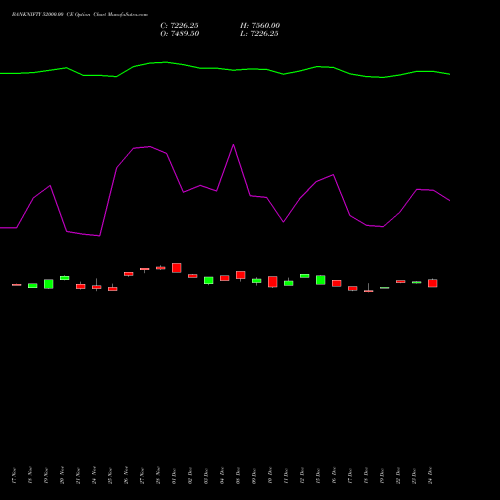The height and width of the screenshot is (500, 500).
Task: Click the BANKNIFTY chart title text
Action: 80,15
